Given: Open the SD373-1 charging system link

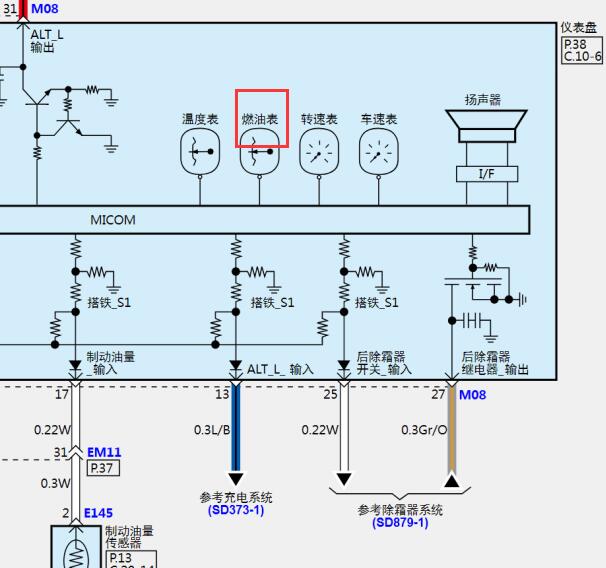Looking at the screenshot, I should pyautogui.click(x=236, y=510).
